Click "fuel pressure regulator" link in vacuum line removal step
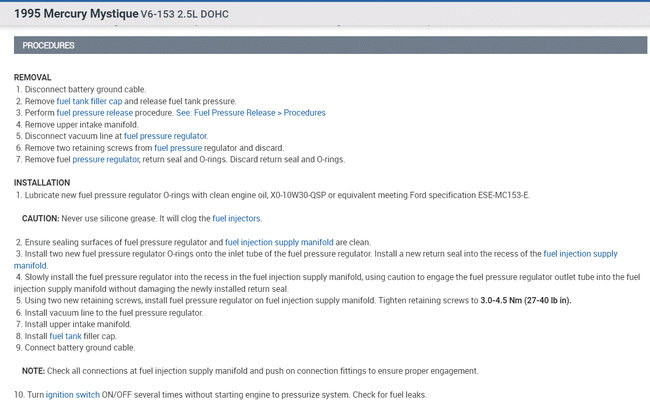This screenshot has width=650, height=407. point(165,135)
